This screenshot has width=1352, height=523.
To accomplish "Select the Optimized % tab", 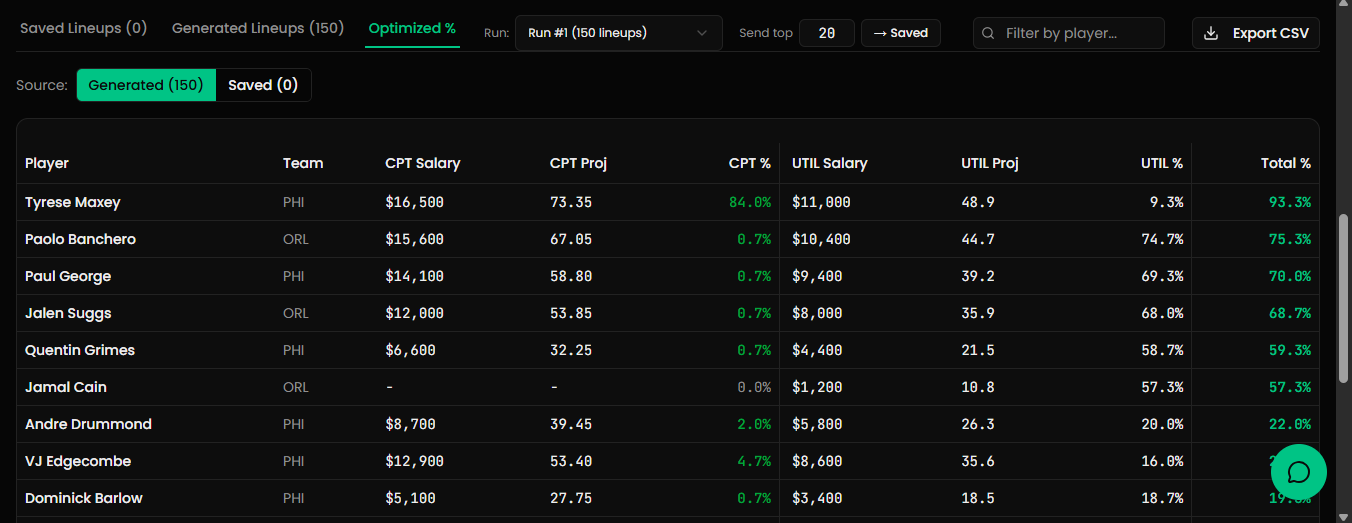I will [x=412, y=28].
